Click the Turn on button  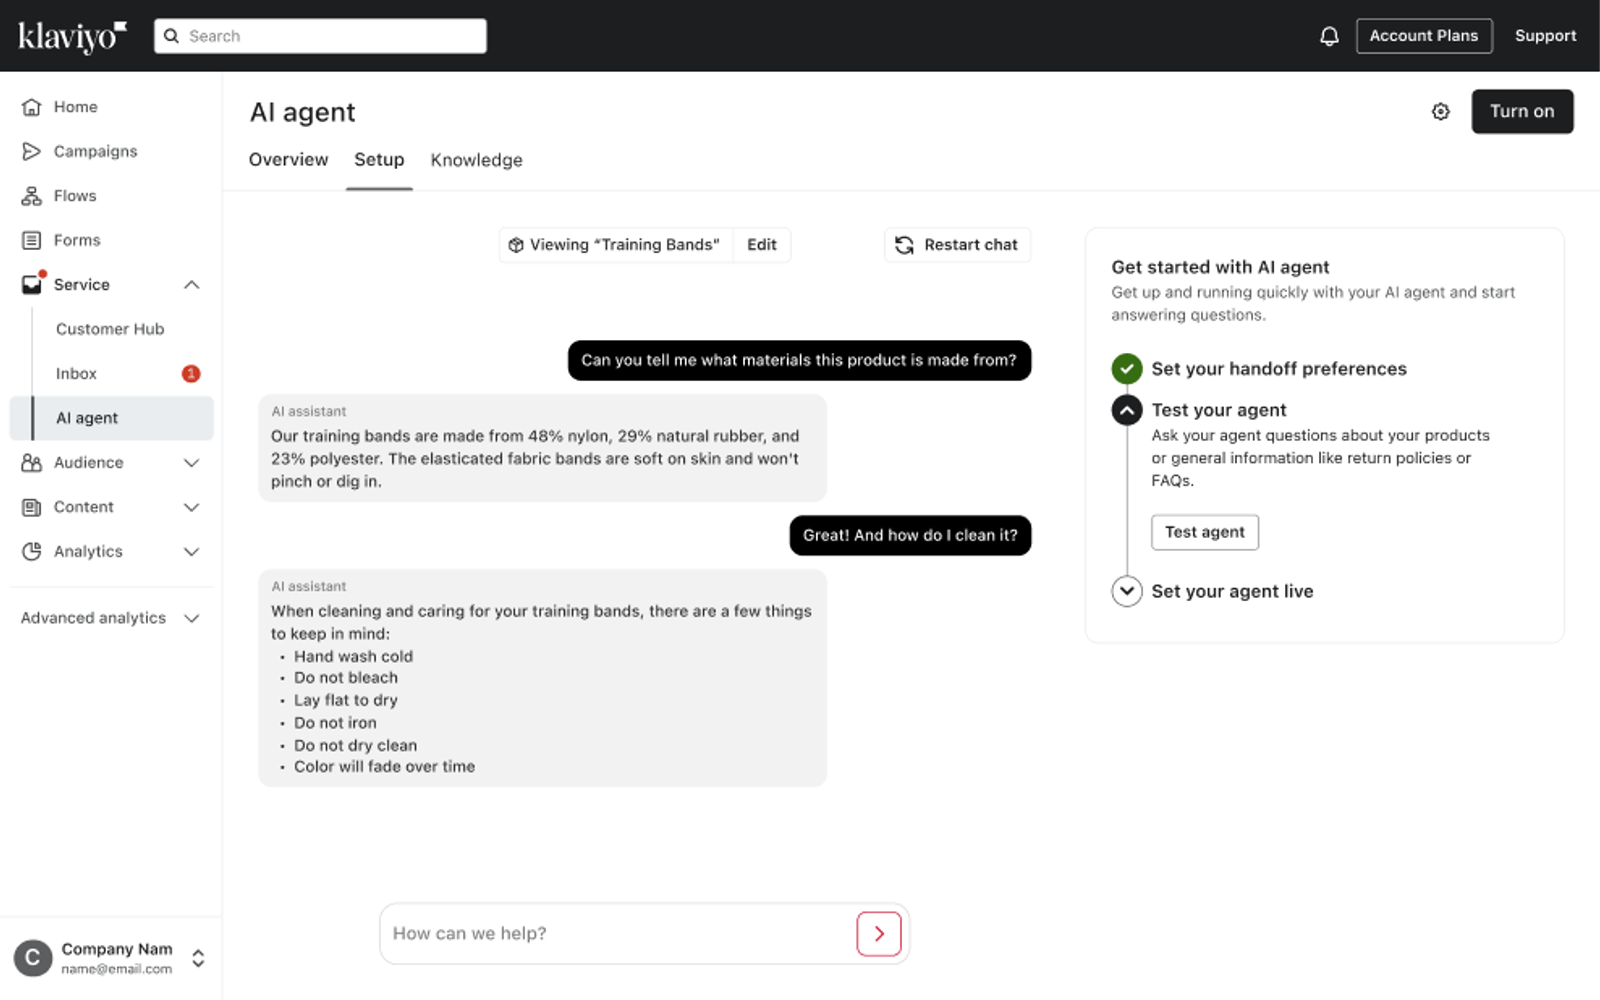pyautogui.click(x=1522, y=111)
